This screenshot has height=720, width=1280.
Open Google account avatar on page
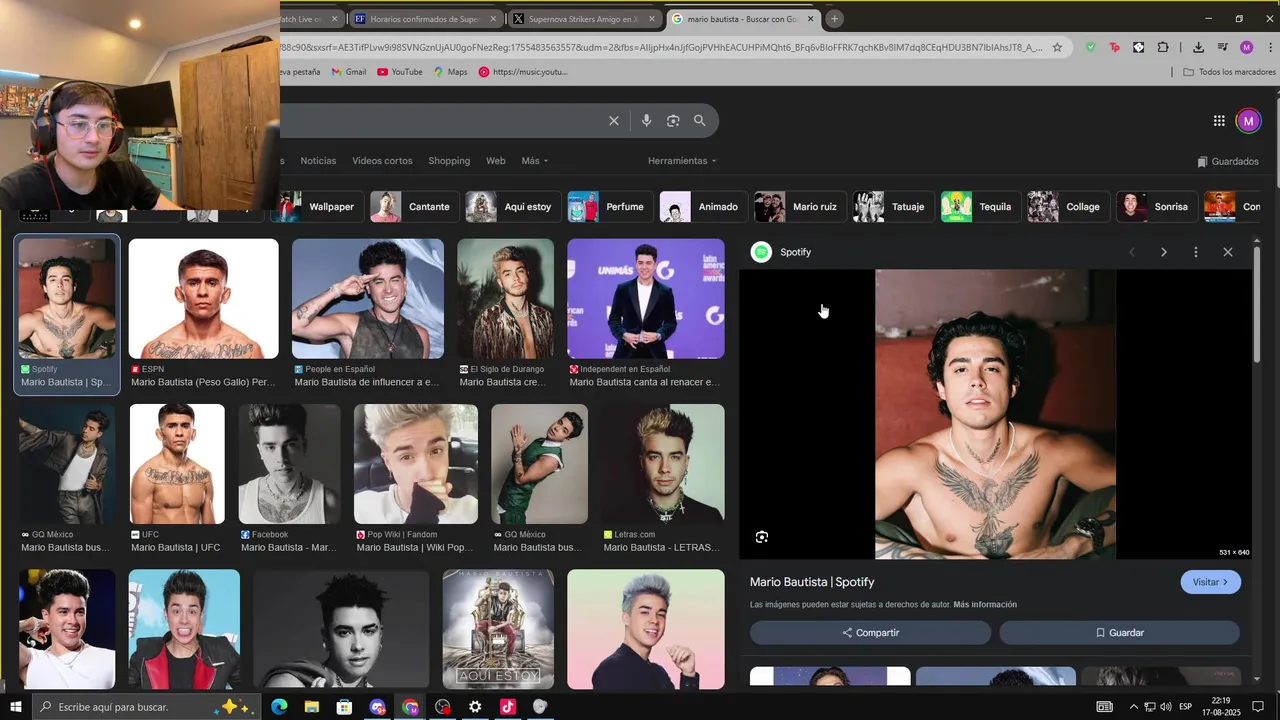tap(1248, 121)
